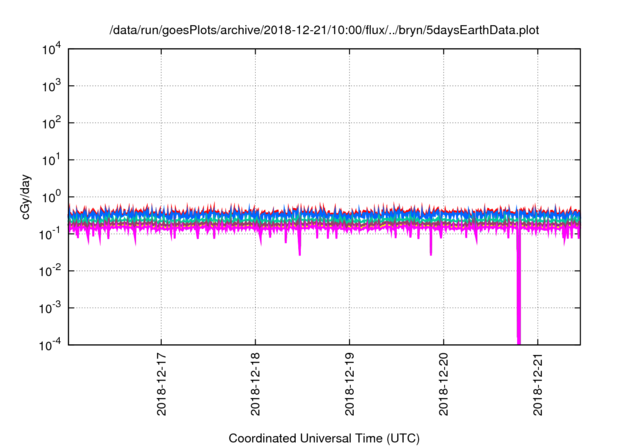Click the Coordinated Universal Time (UTC) label
640x448 pixels.
point(324,438)
